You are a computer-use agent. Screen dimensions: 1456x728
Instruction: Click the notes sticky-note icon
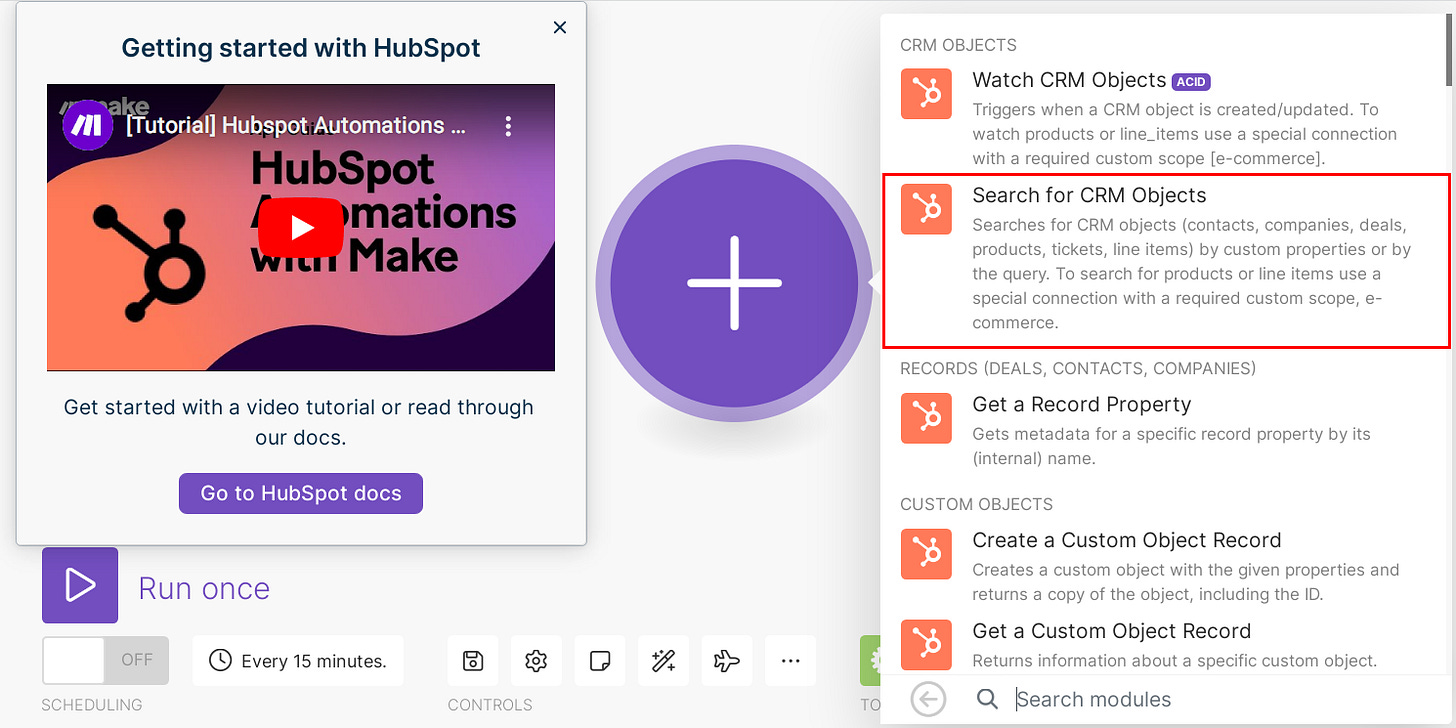600,661
